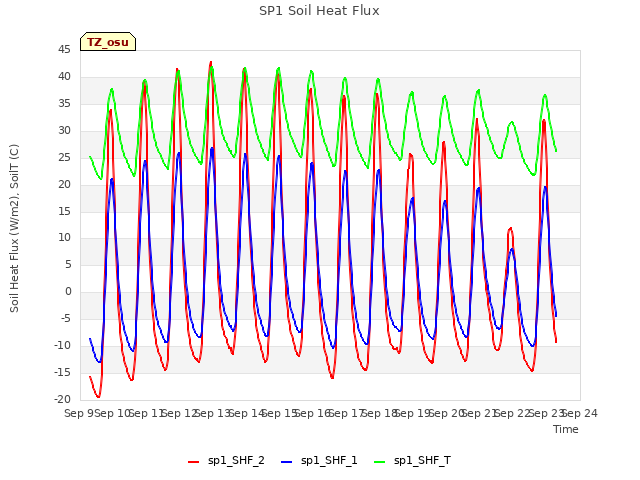The height and width of the screenshot is (480, 640).
Task: Click the blue sp1_SHF_1 legend swatch
Action: click(x=287, y=462)
